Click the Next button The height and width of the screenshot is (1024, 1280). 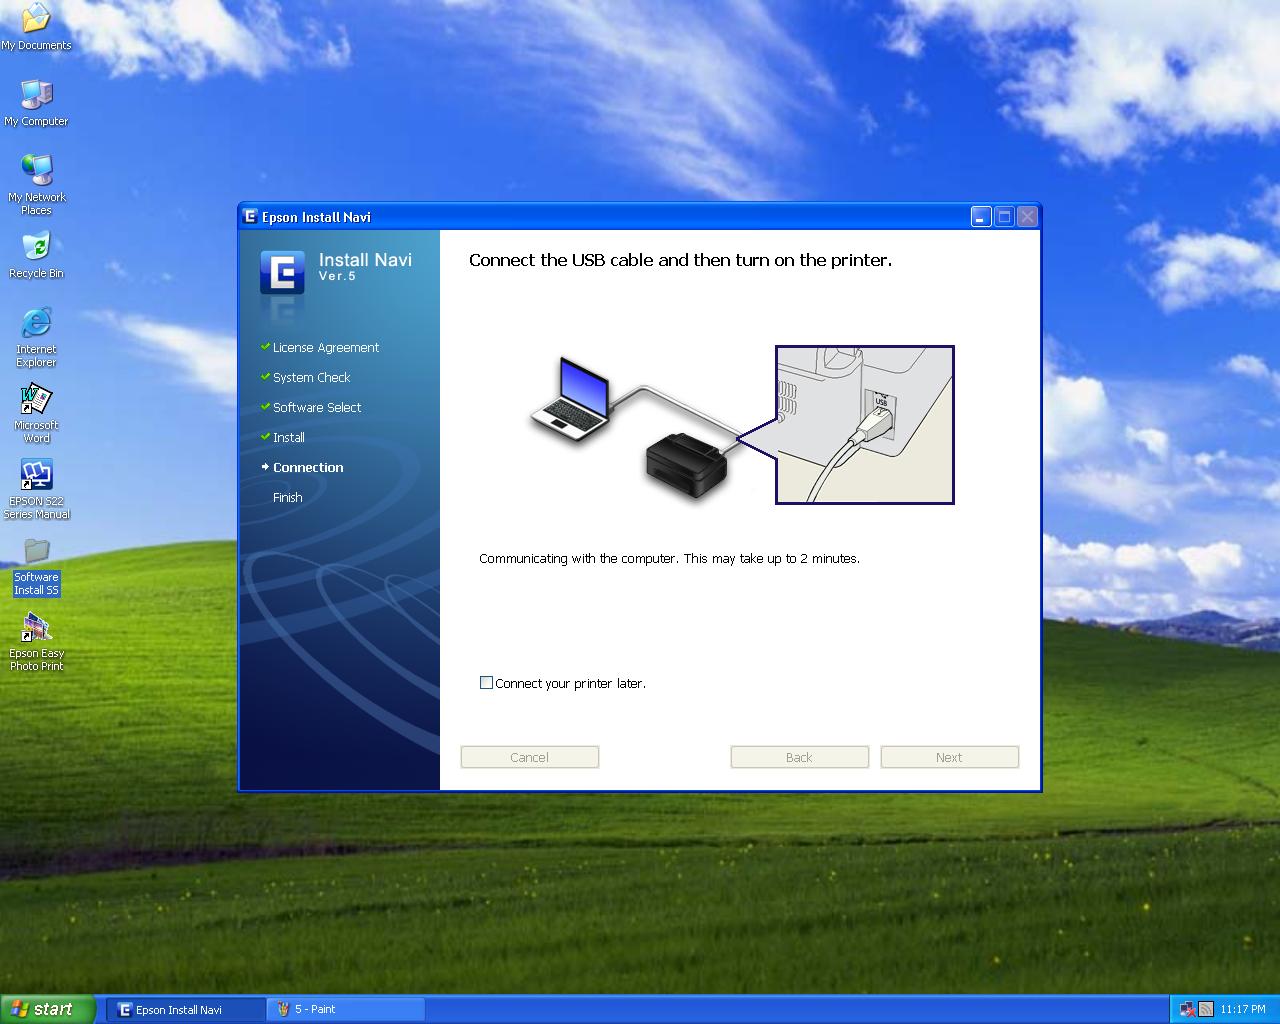coord(948,757)
